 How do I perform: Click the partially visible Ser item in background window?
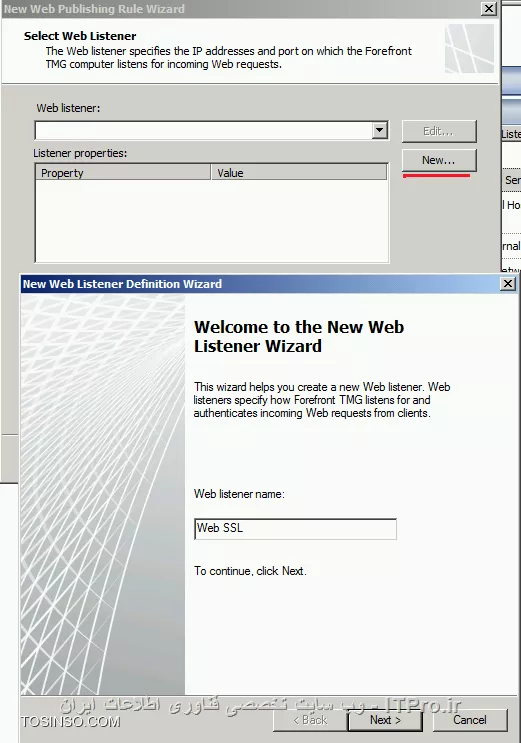[x=512, y=180]
